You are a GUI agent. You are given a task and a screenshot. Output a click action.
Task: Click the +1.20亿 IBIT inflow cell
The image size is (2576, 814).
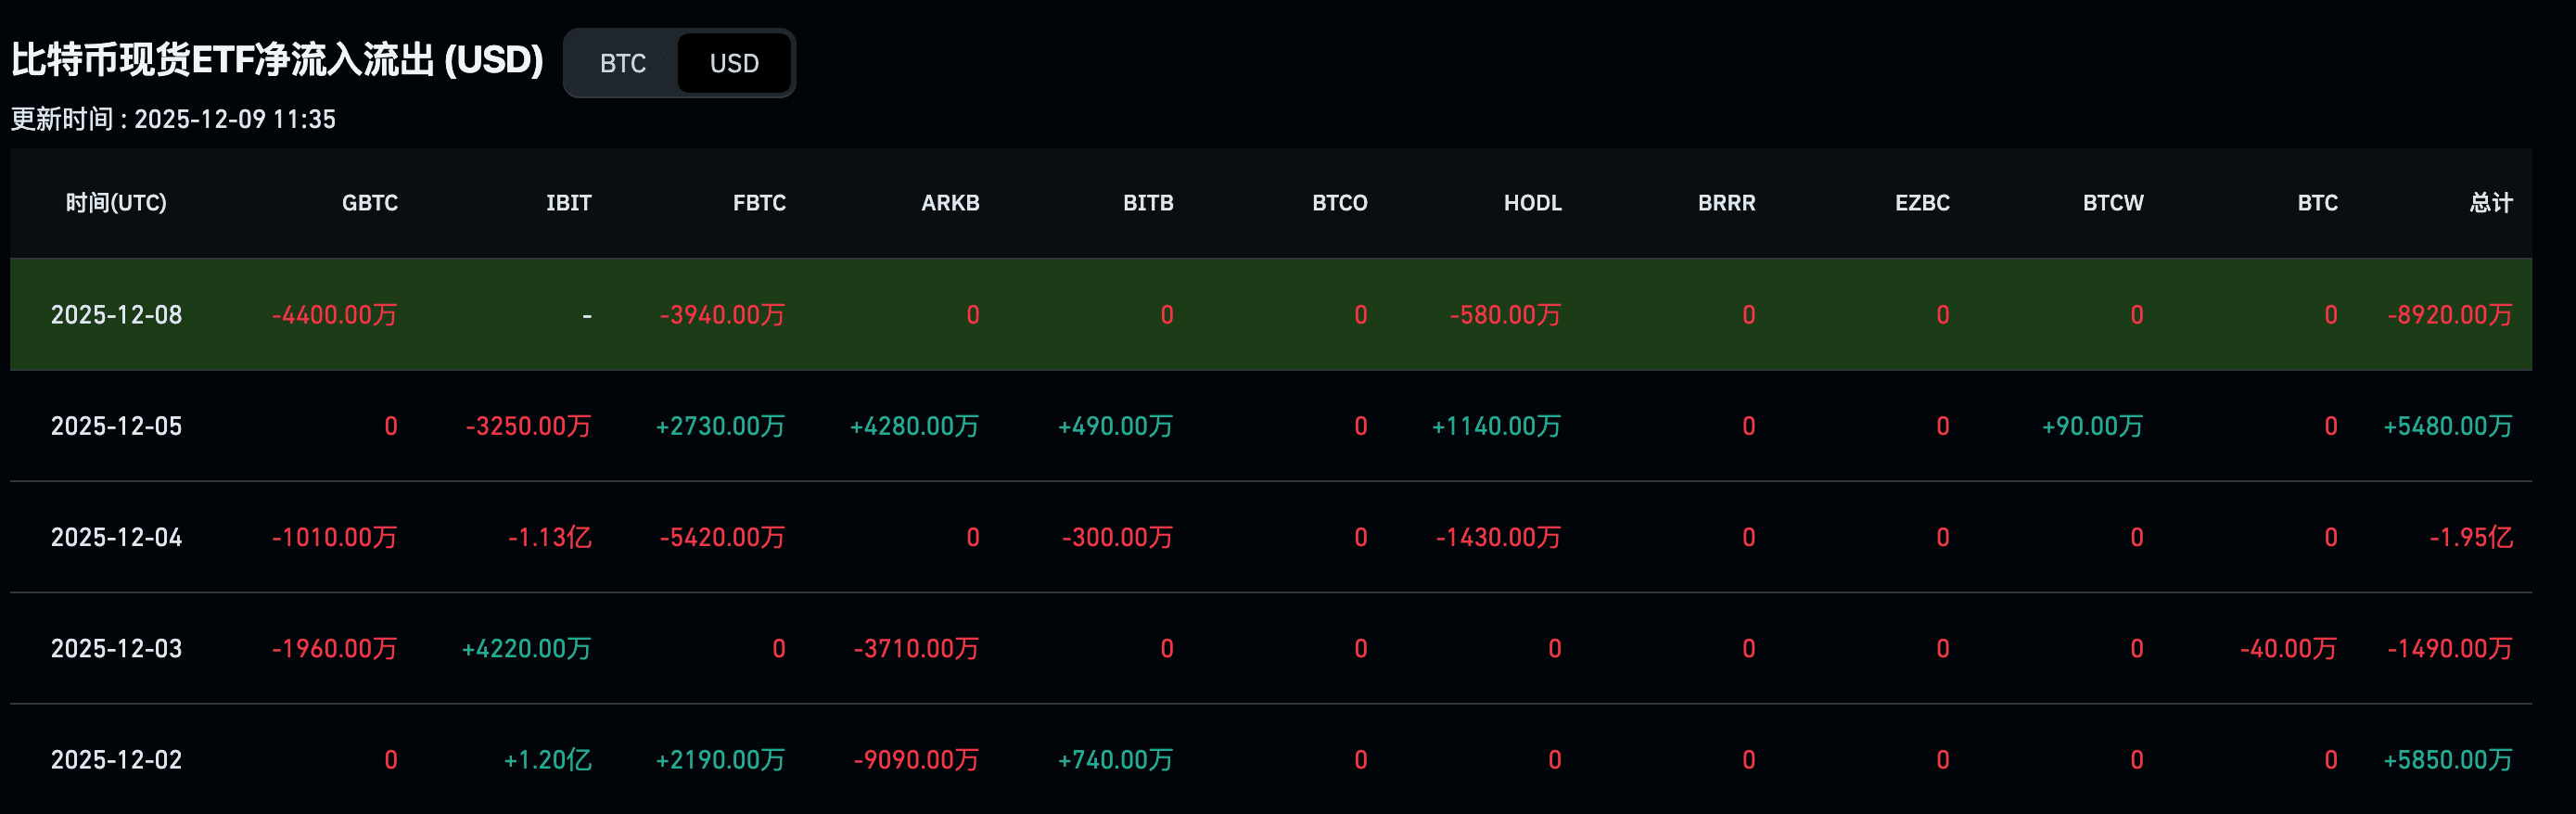click(x=547, y=759)
